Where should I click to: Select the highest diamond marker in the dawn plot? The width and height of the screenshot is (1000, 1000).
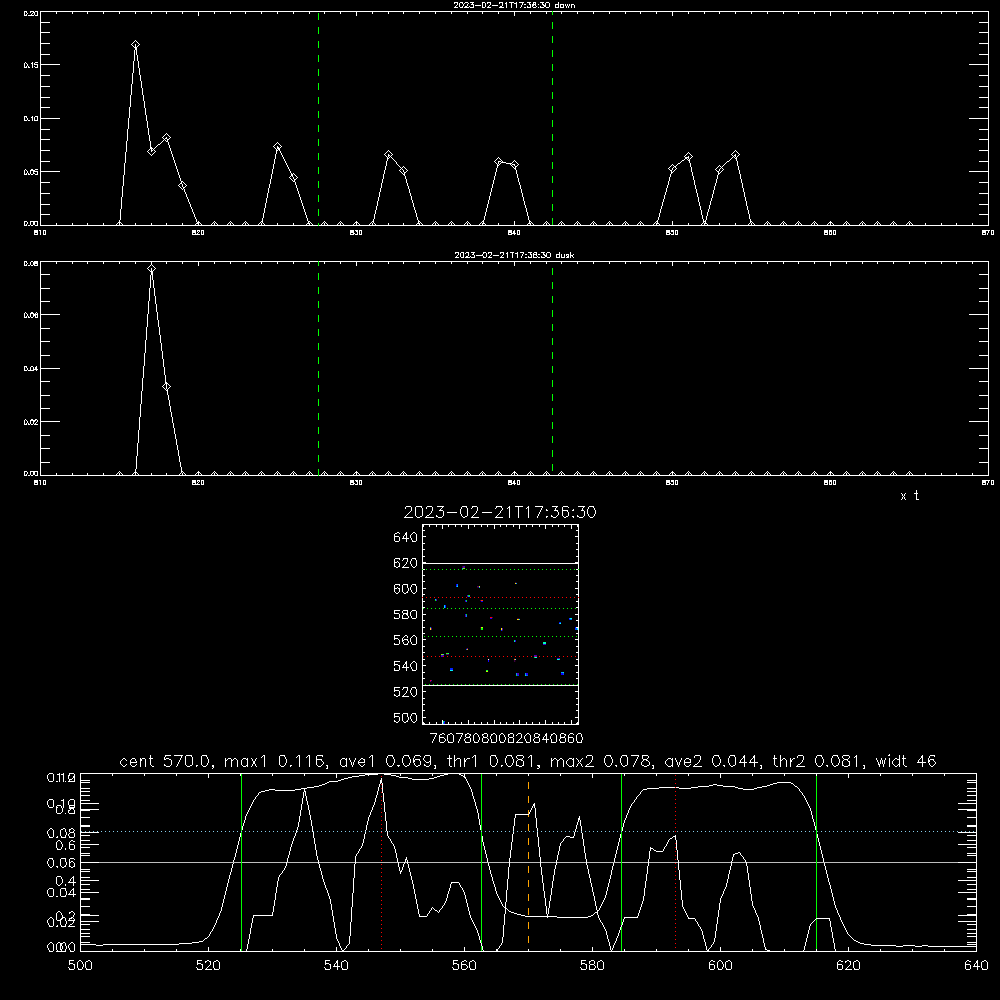click(135, 45)
